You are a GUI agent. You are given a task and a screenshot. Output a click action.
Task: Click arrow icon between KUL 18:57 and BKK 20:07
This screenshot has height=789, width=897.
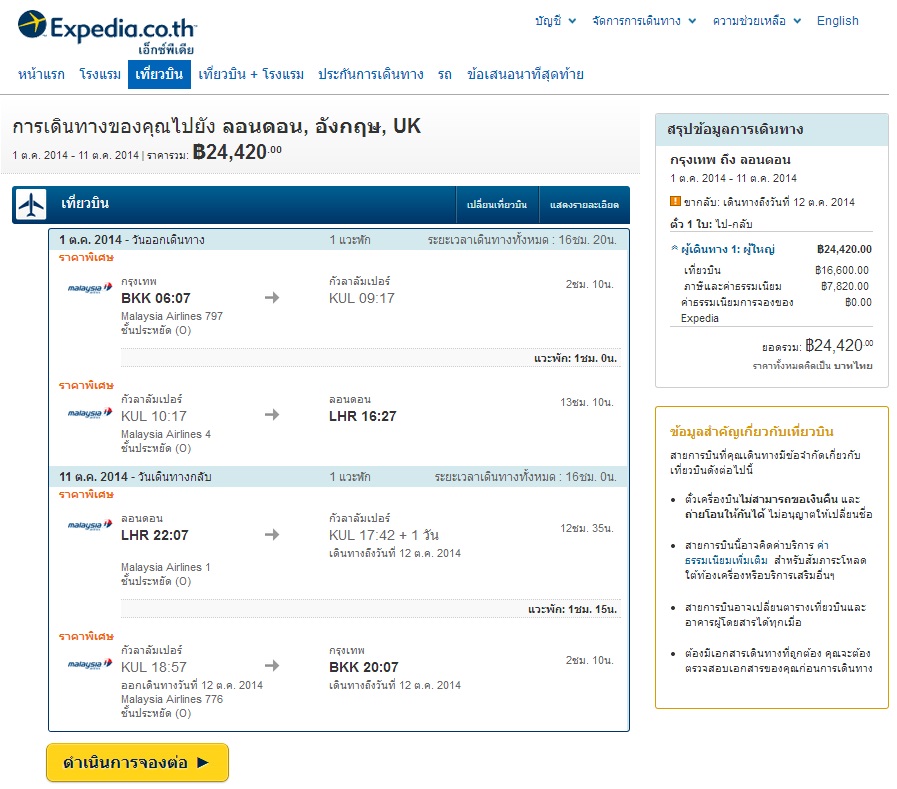coord(272,666)
